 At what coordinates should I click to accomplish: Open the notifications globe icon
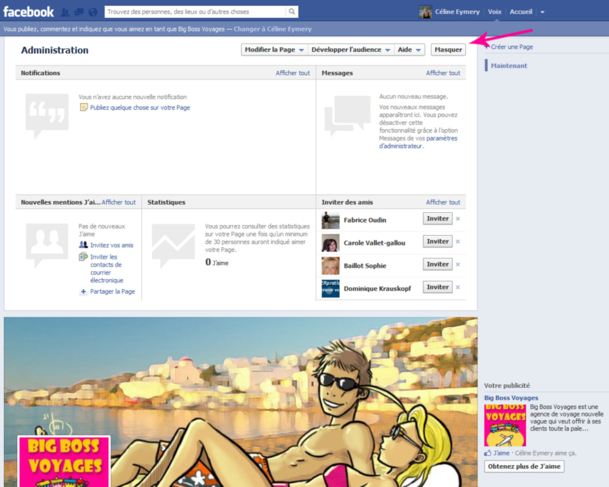coord(93,12)
